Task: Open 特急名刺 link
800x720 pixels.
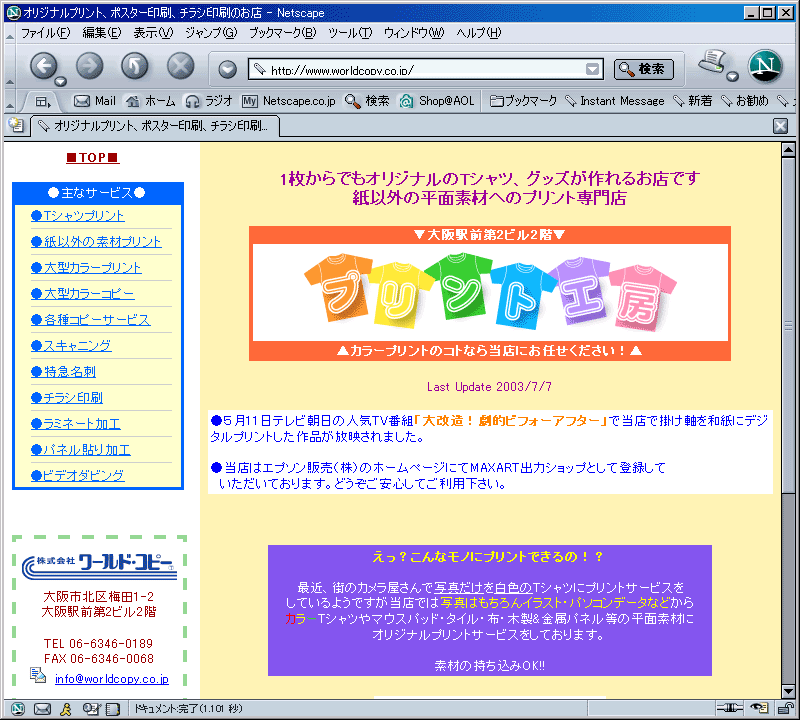Action: pos(63,372)
